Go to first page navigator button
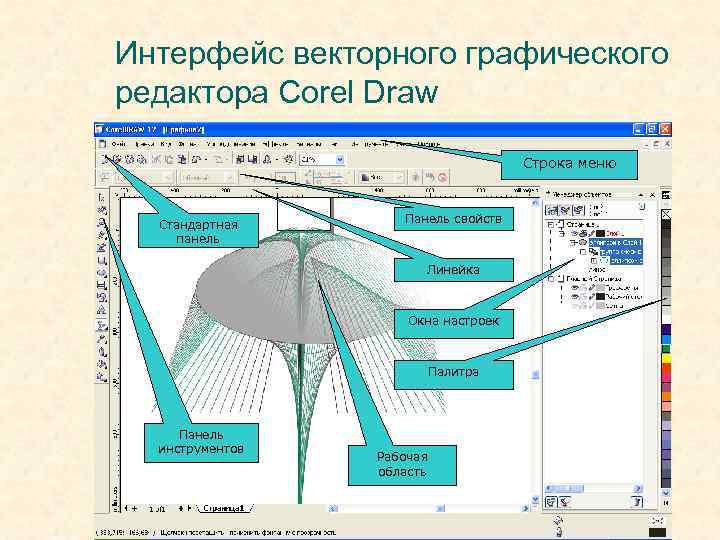This screenshot has height=540, width=720. (127, 509)
